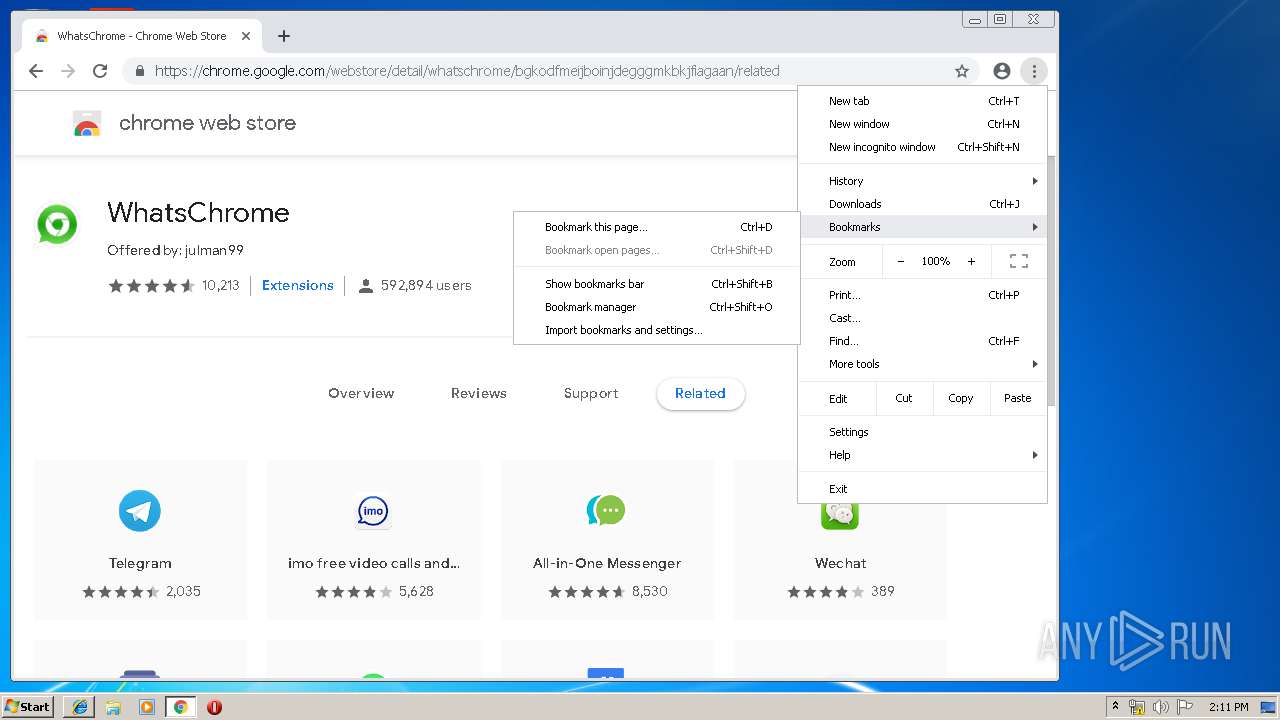
Task: Click the Chrome Web Store logo
Action: (87, 123)
